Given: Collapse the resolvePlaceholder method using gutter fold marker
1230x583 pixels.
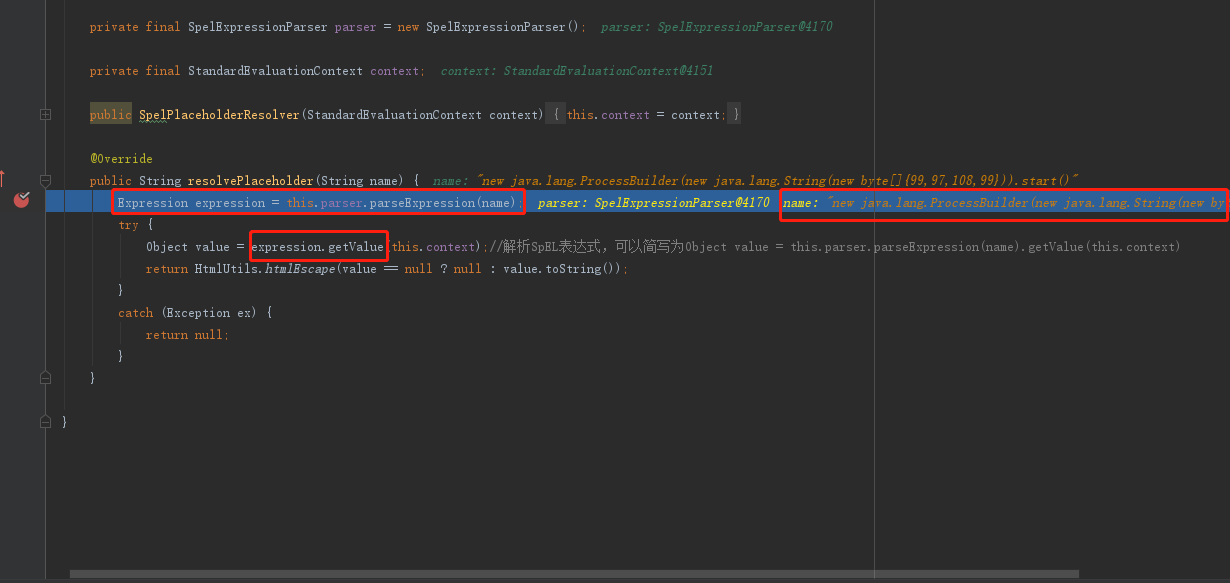Looking at the screenshot, I should [45, 181].
